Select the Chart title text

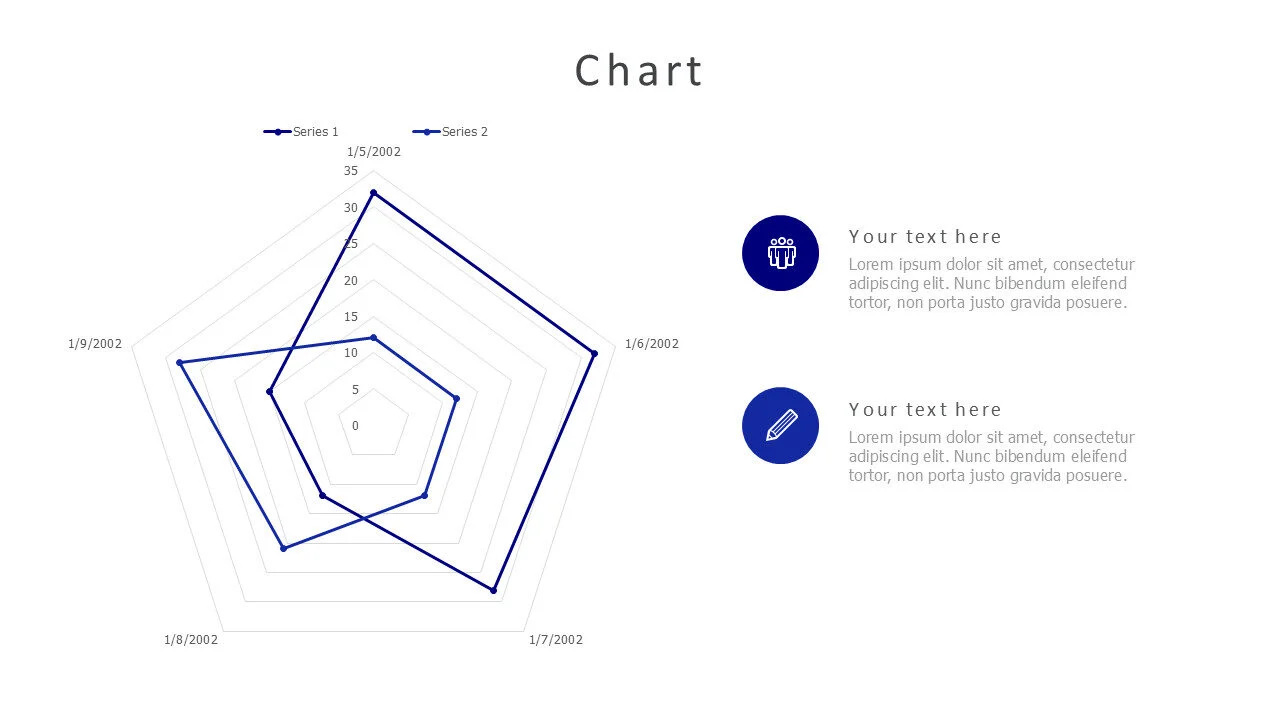click(639, 71)
